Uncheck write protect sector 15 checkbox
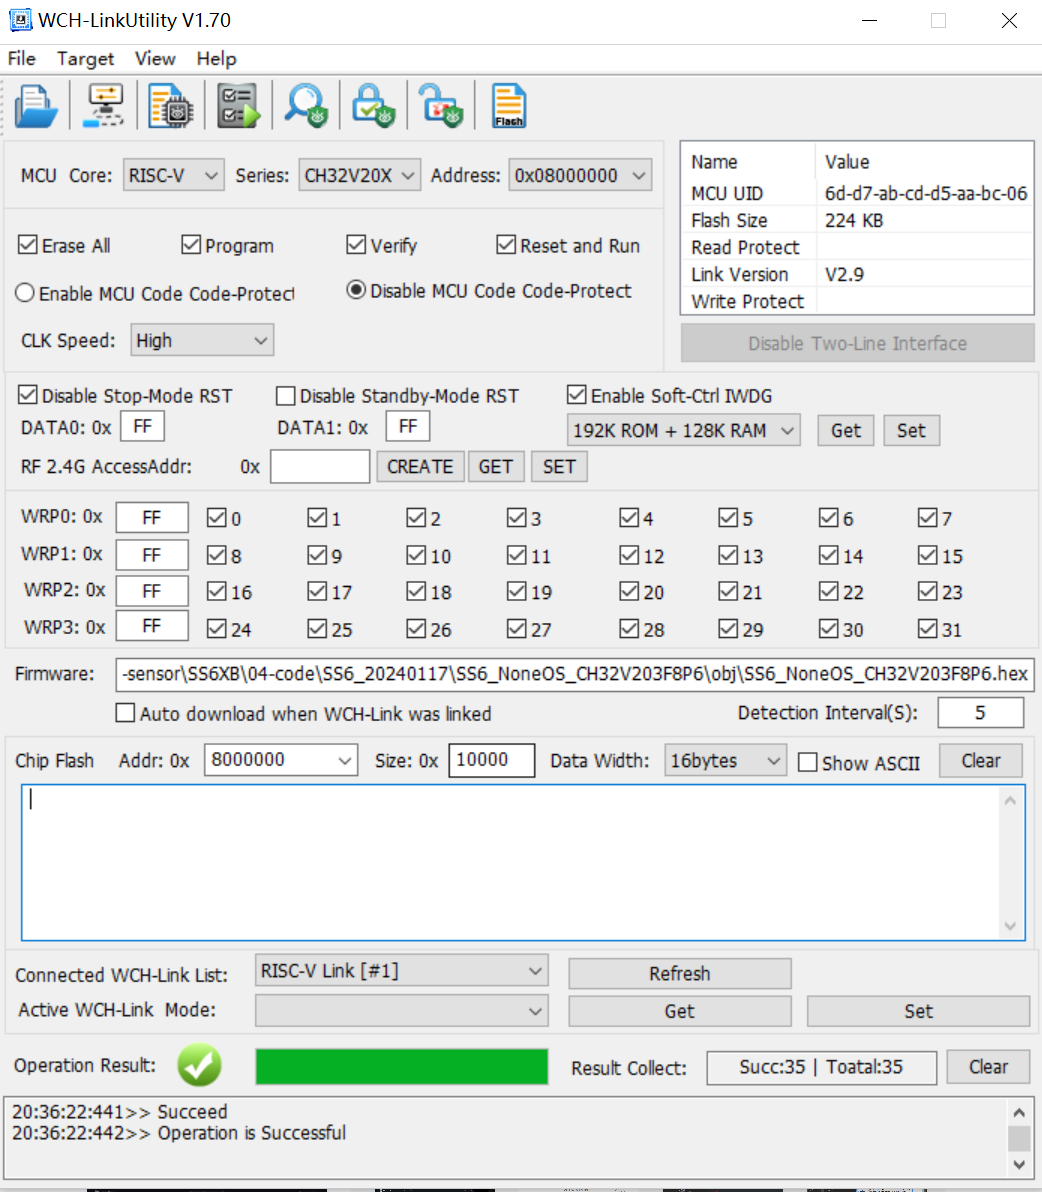Screen dimensions: 1042x1192 pos(927,555)
